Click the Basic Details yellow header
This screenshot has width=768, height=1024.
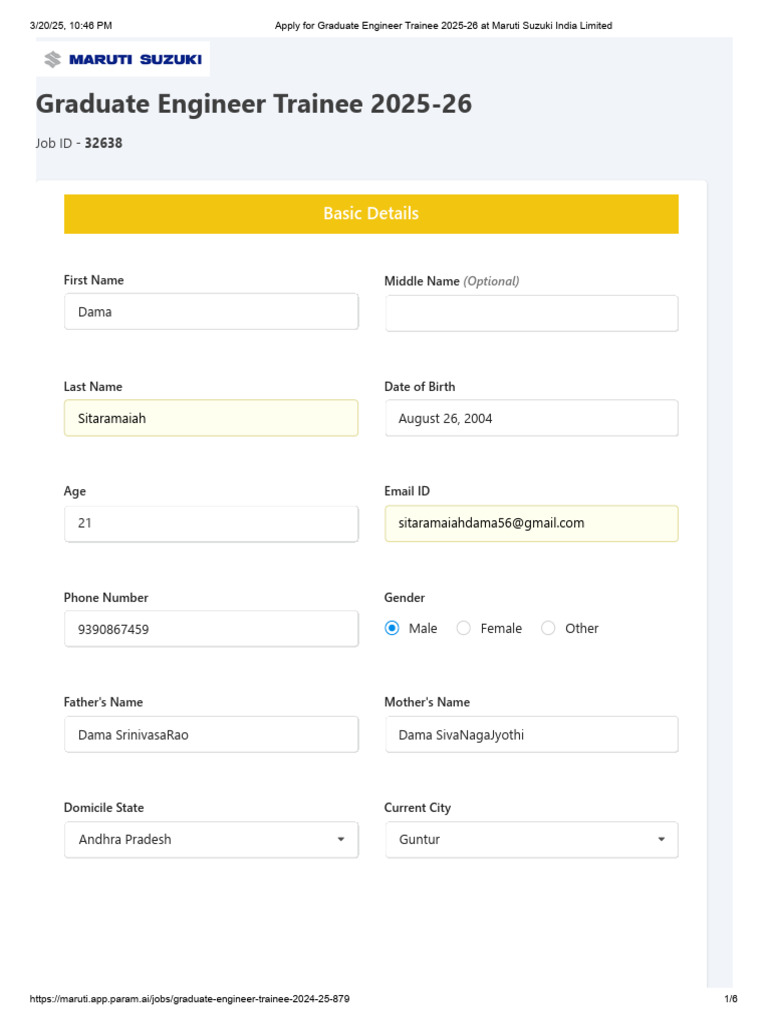pos(371,214)
